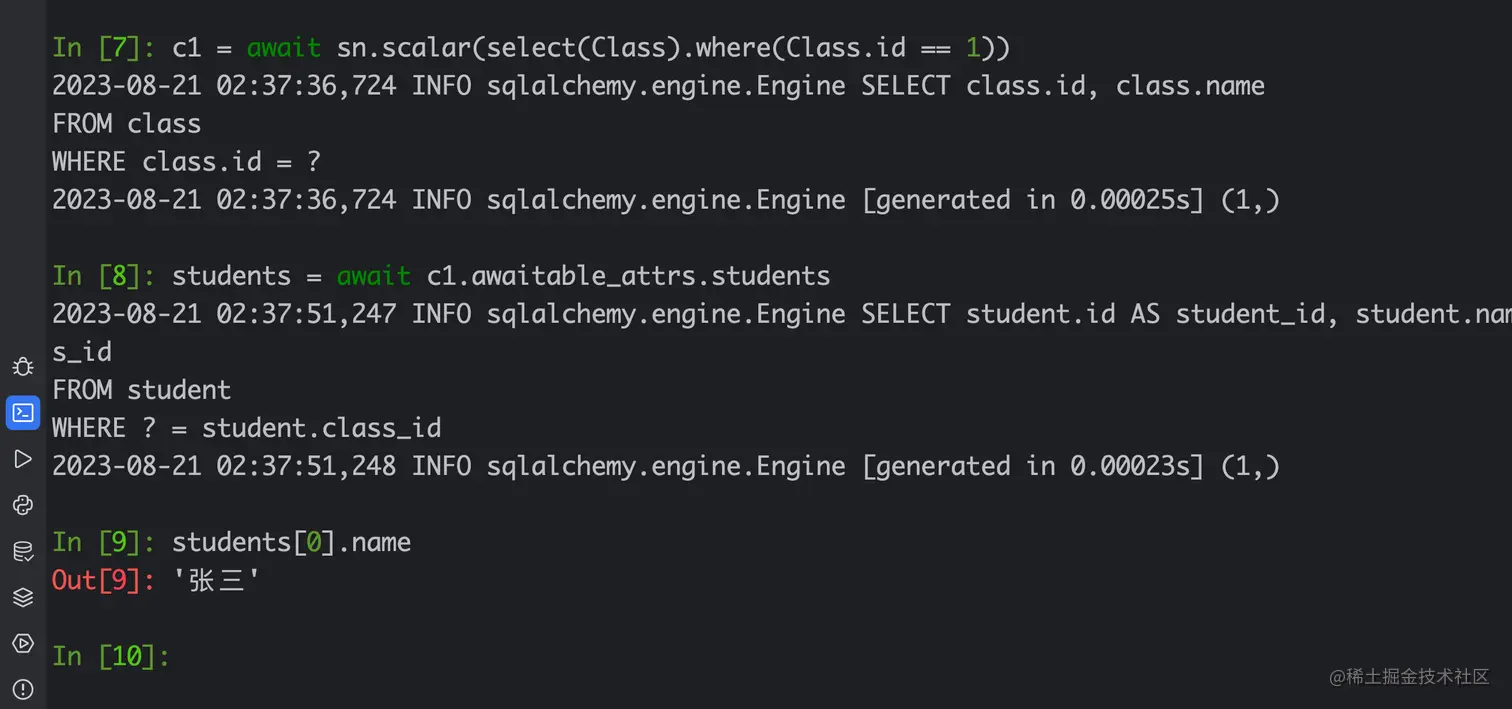
Task: Open the Services hexagon play icon
Action: [x=23, y=643]
